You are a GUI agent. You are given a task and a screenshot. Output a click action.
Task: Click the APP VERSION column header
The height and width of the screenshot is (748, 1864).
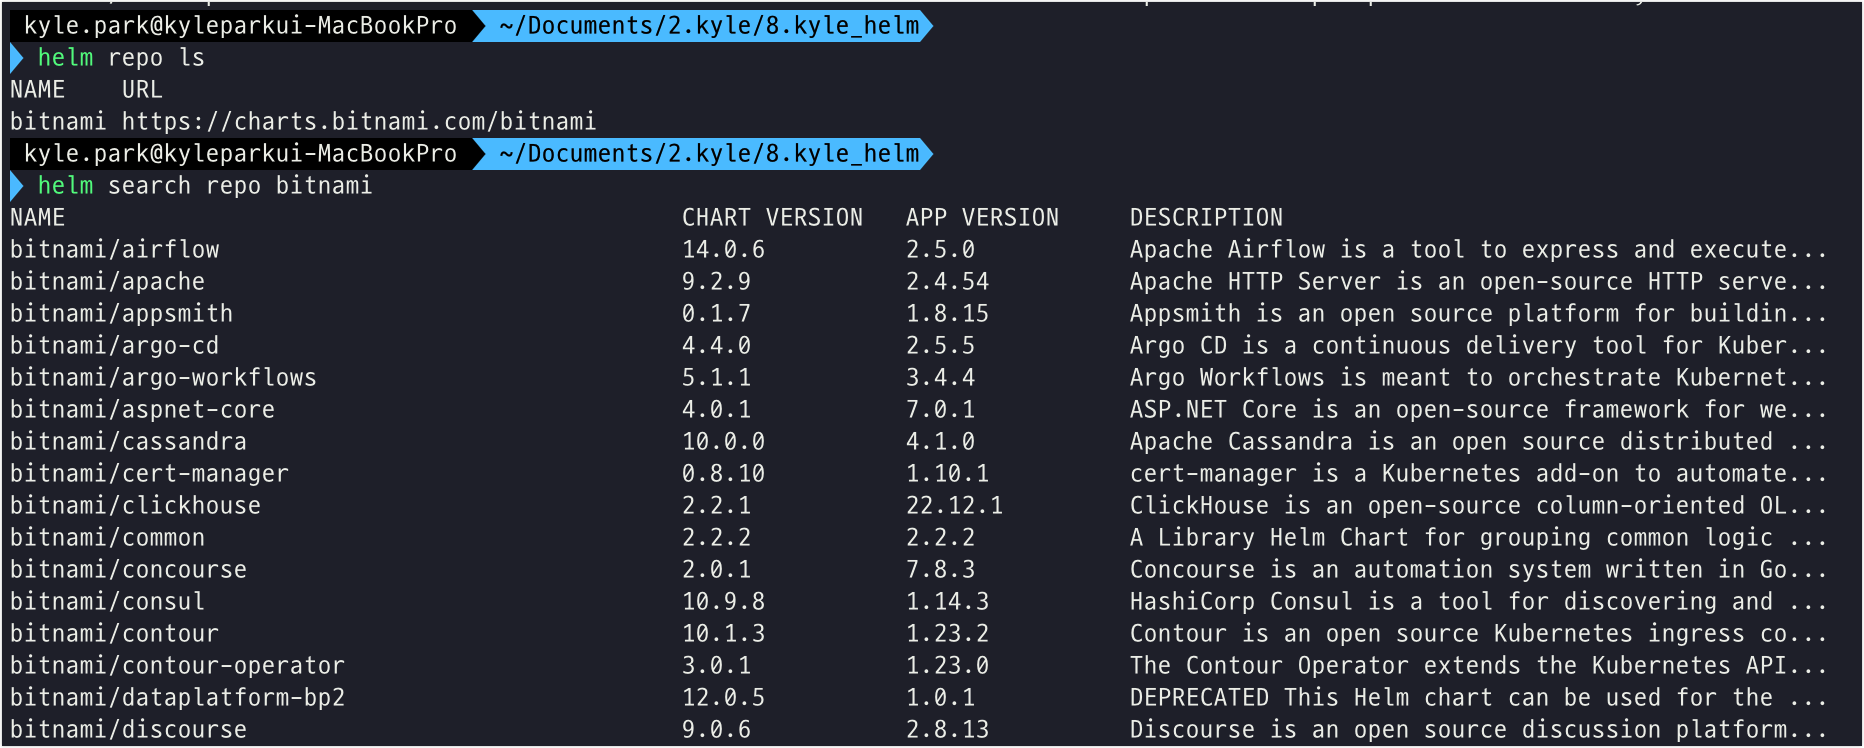point(982,218)
